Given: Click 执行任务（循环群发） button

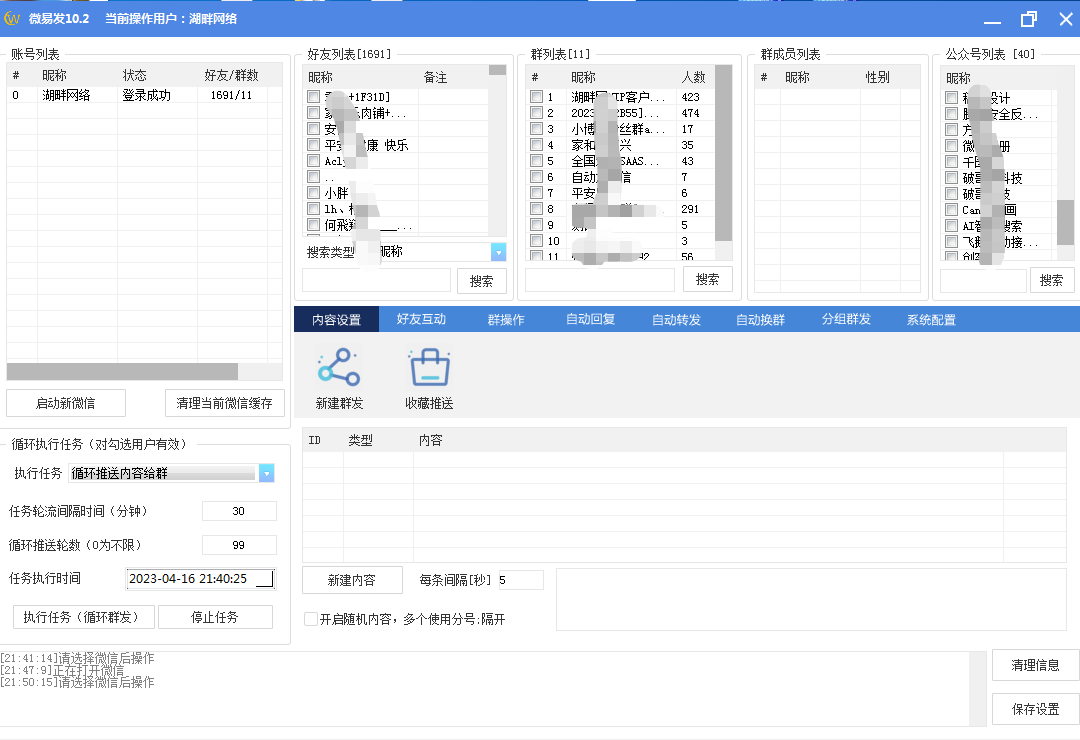Looking at the screenshot, I should (x=85, y=617).
